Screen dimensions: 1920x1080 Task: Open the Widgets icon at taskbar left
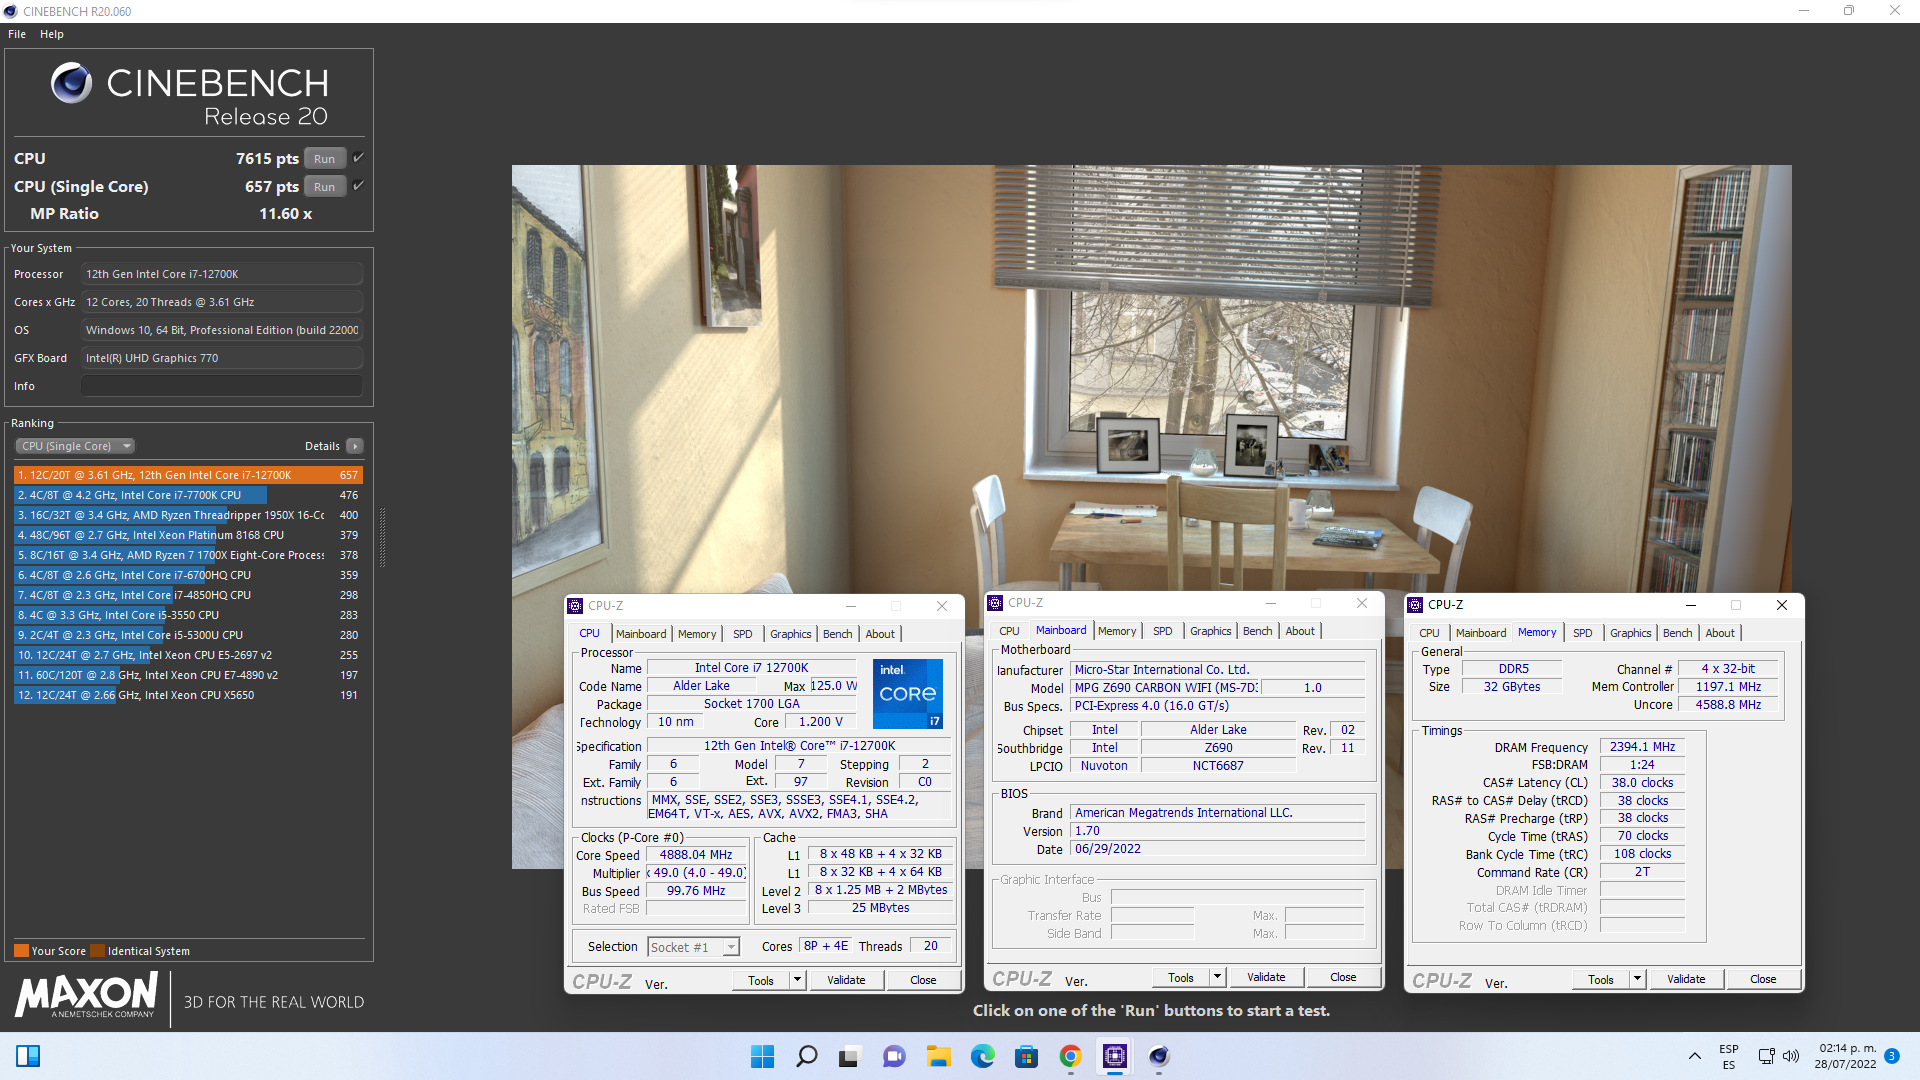click(28, 1056)
